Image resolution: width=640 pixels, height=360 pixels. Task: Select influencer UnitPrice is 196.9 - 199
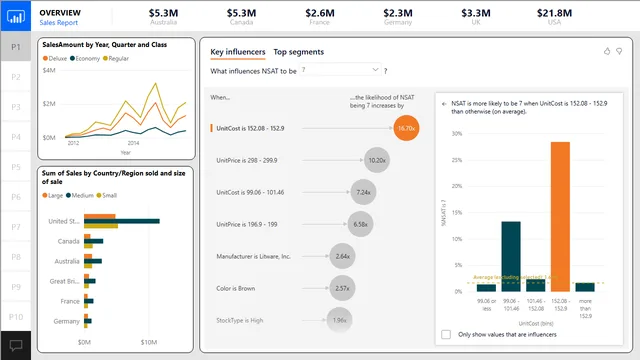click(x=247, y=224)
